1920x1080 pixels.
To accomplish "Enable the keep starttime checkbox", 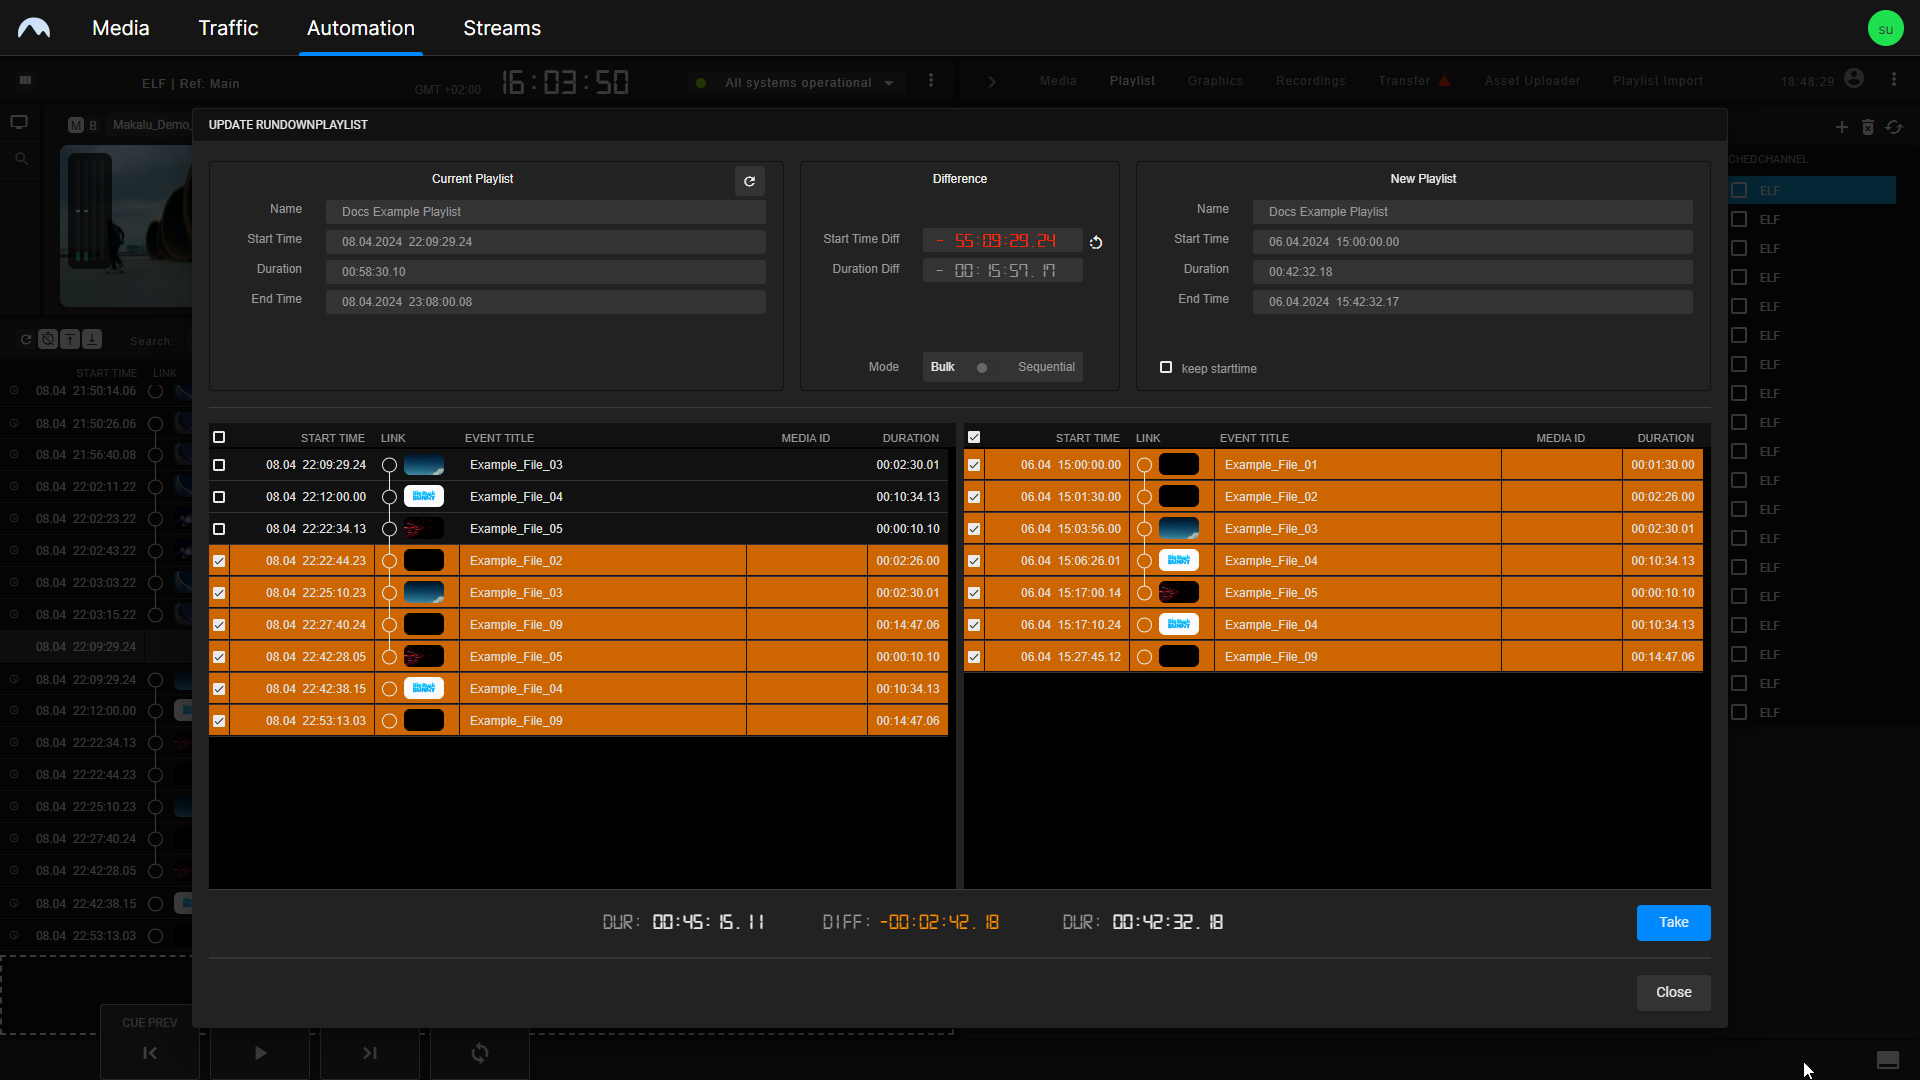I will pyautogui.click(x=1166, y=368).
